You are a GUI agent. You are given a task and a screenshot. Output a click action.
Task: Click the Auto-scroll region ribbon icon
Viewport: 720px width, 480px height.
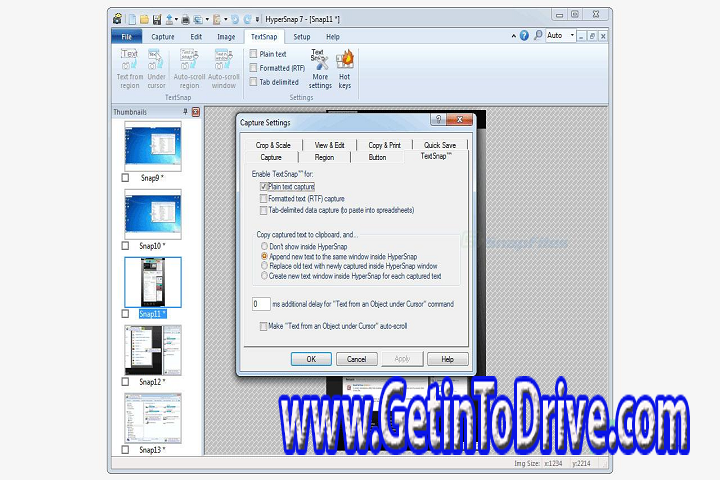[189, 68]
